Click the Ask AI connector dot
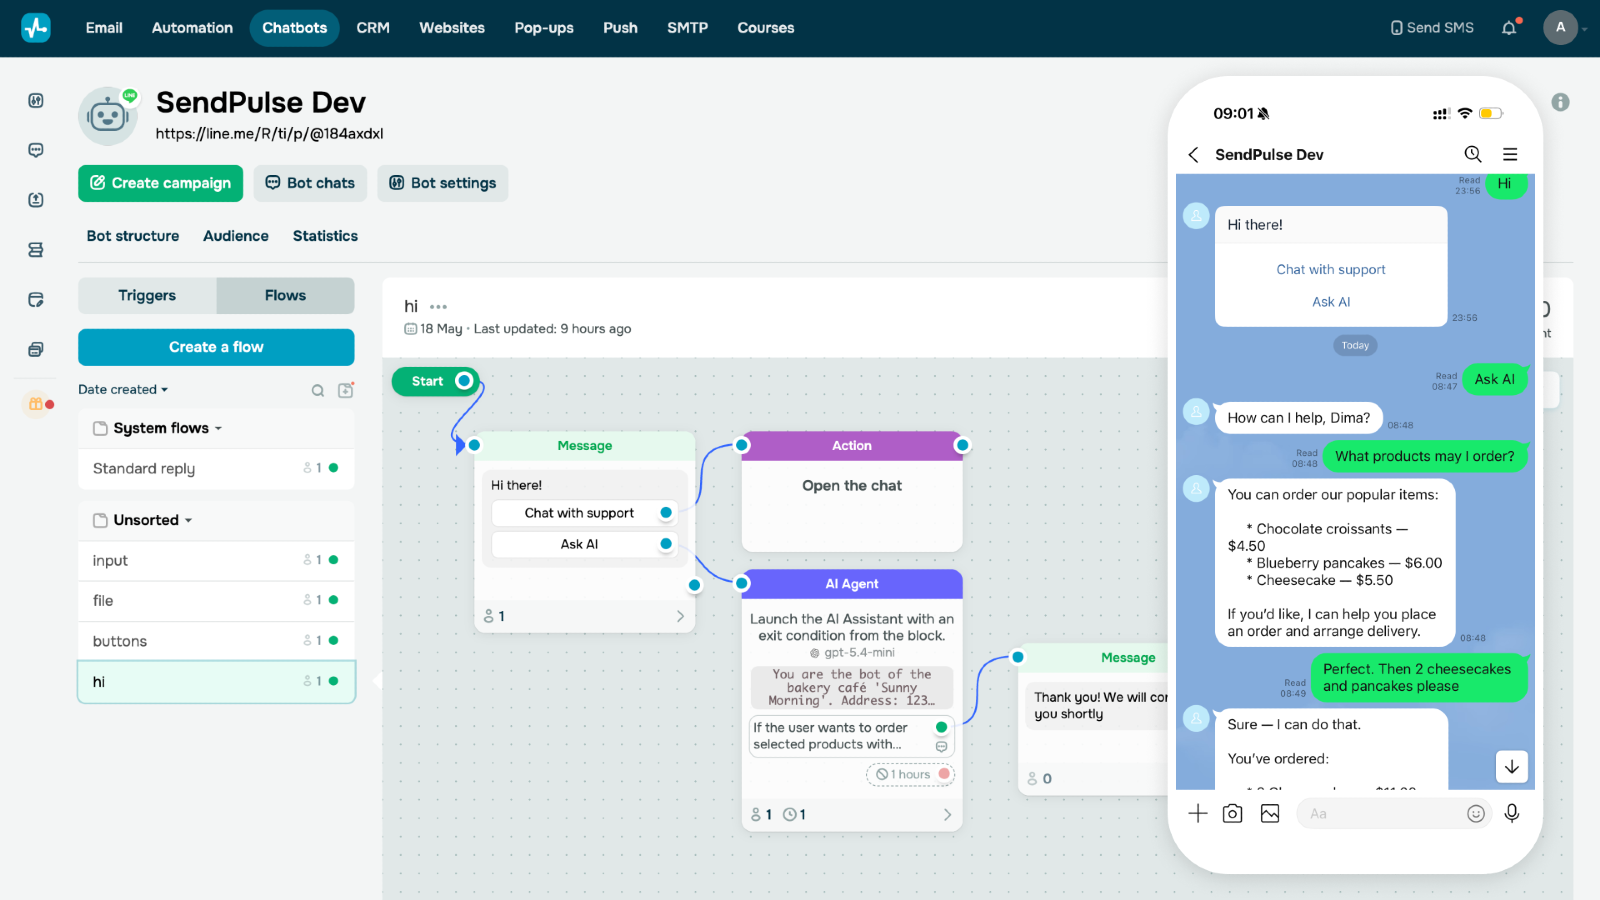This screenshot has height=900, width=1600. 666,544
